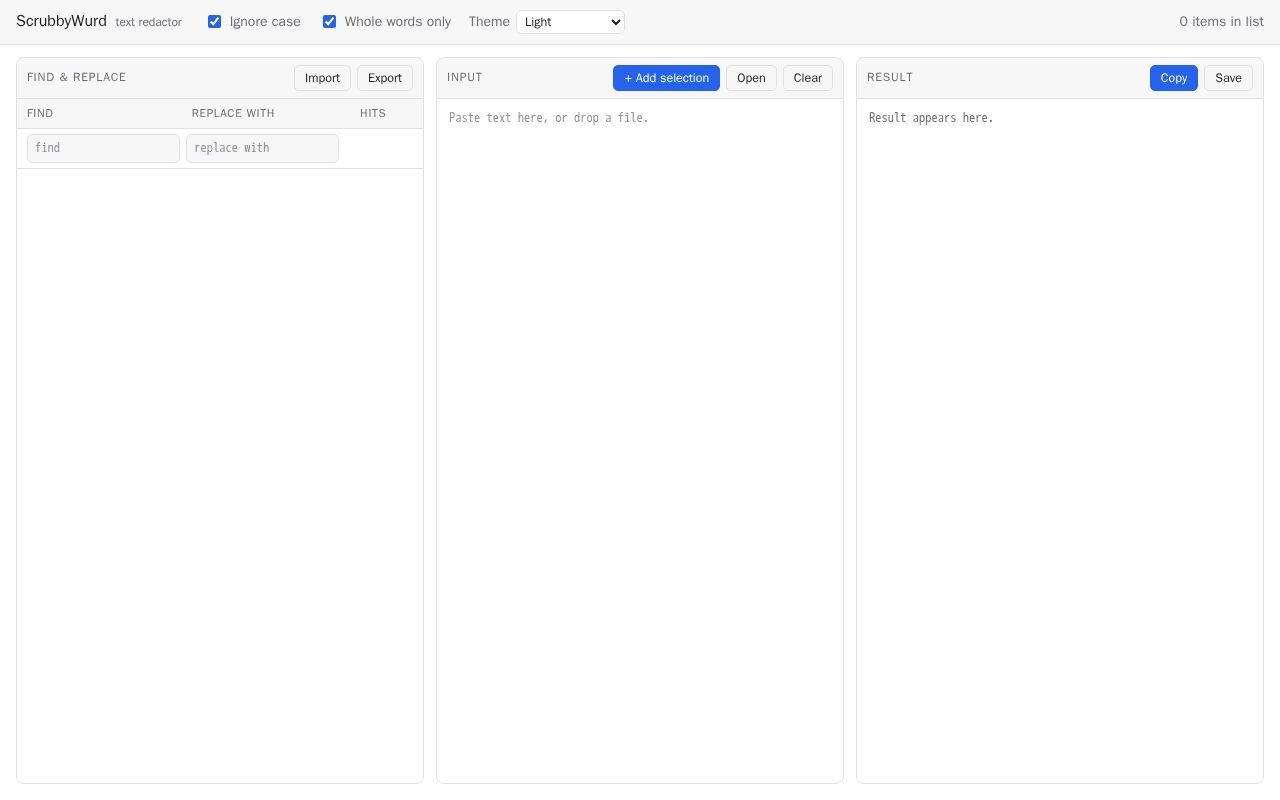Save the result to file
This screenshot has height=800, width=1280.
point(1228,78)
